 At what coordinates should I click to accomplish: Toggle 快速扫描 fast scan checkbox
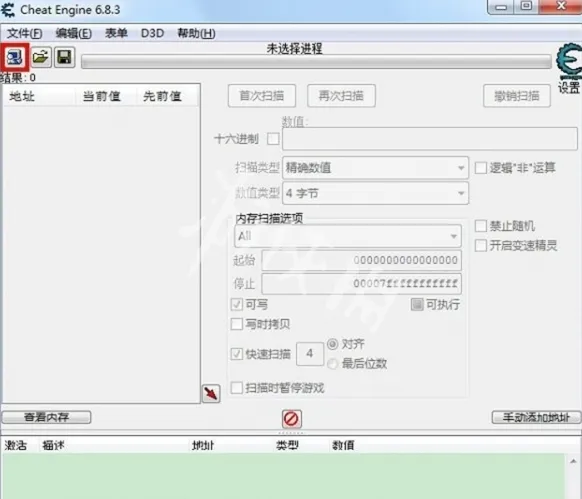[x=237, y=354]
